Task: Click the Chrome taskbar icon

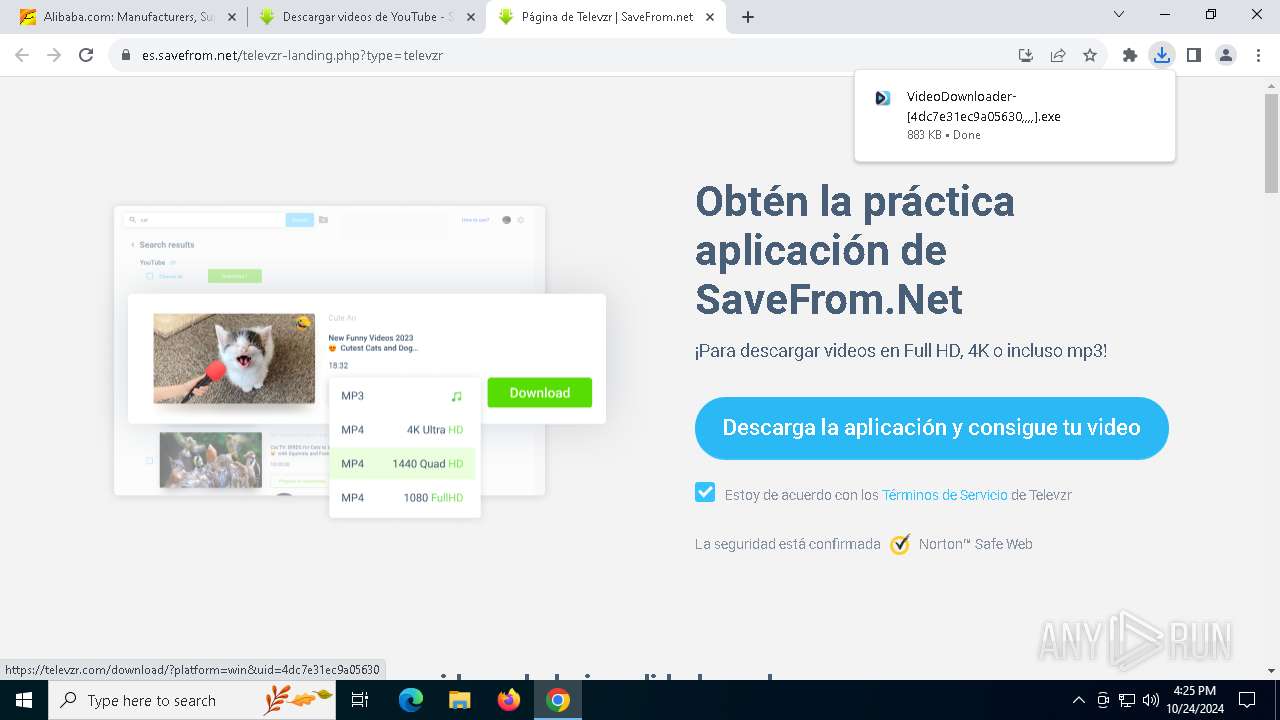Action: coord(558,700)
